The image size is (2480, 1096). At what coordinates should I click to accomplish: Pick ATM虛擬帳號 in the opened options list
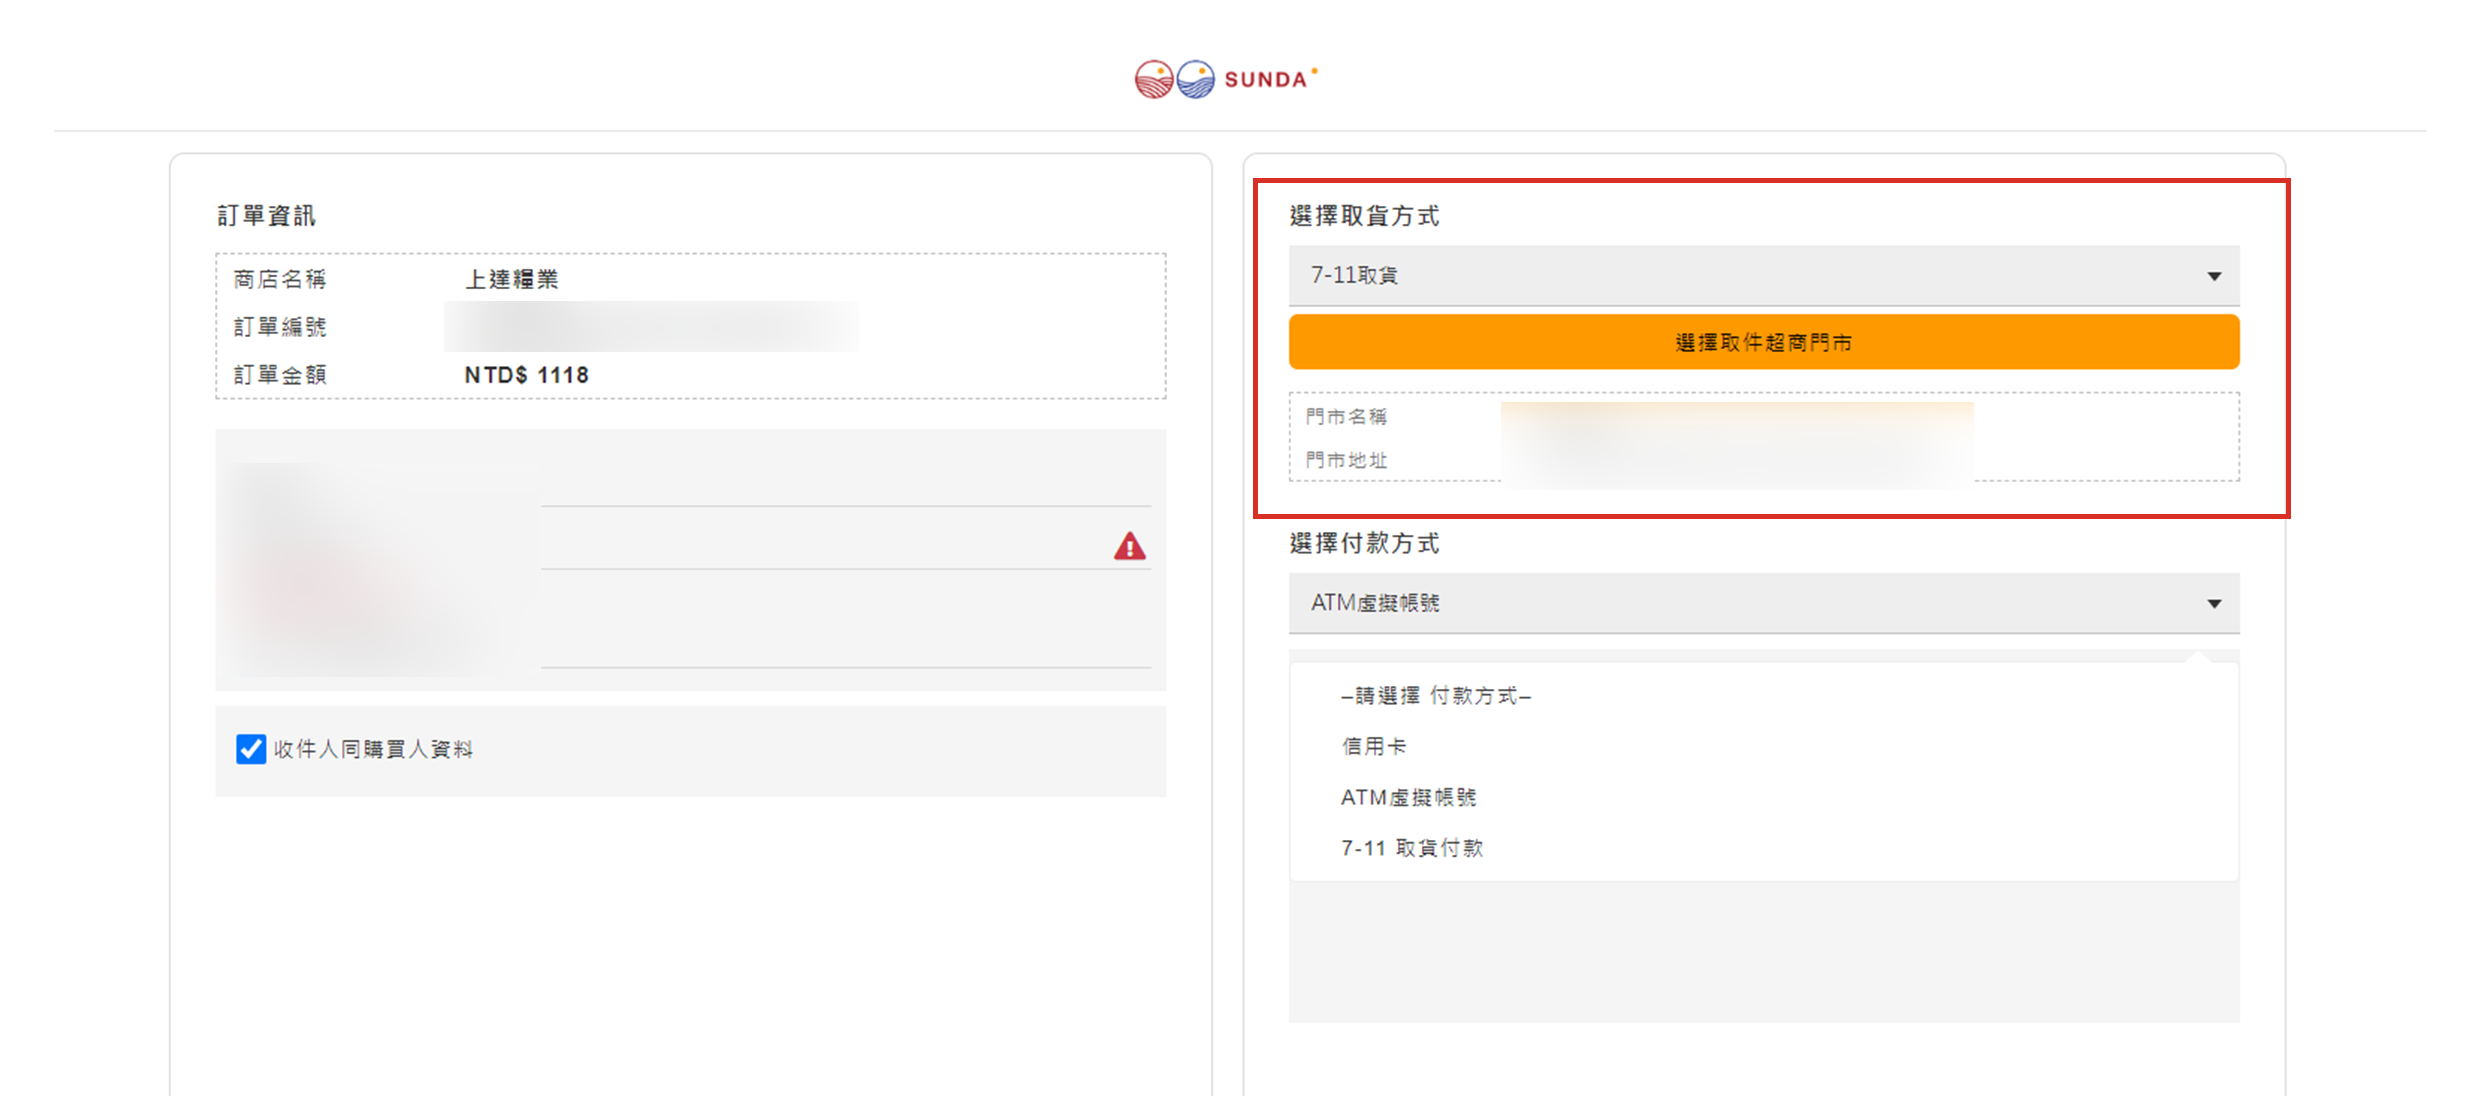pyautogui.click(x=1408, y=797)
